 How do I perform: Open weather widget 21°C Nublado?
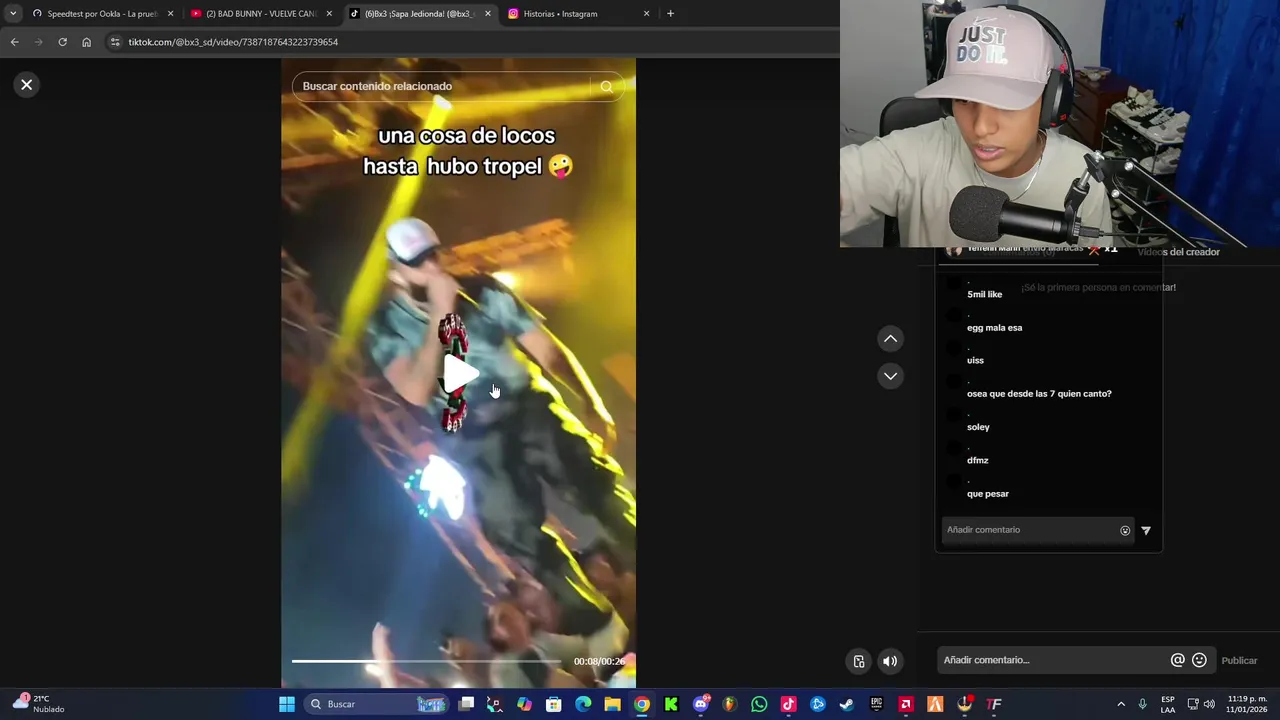pyautogui.click(x=38, y=704)
